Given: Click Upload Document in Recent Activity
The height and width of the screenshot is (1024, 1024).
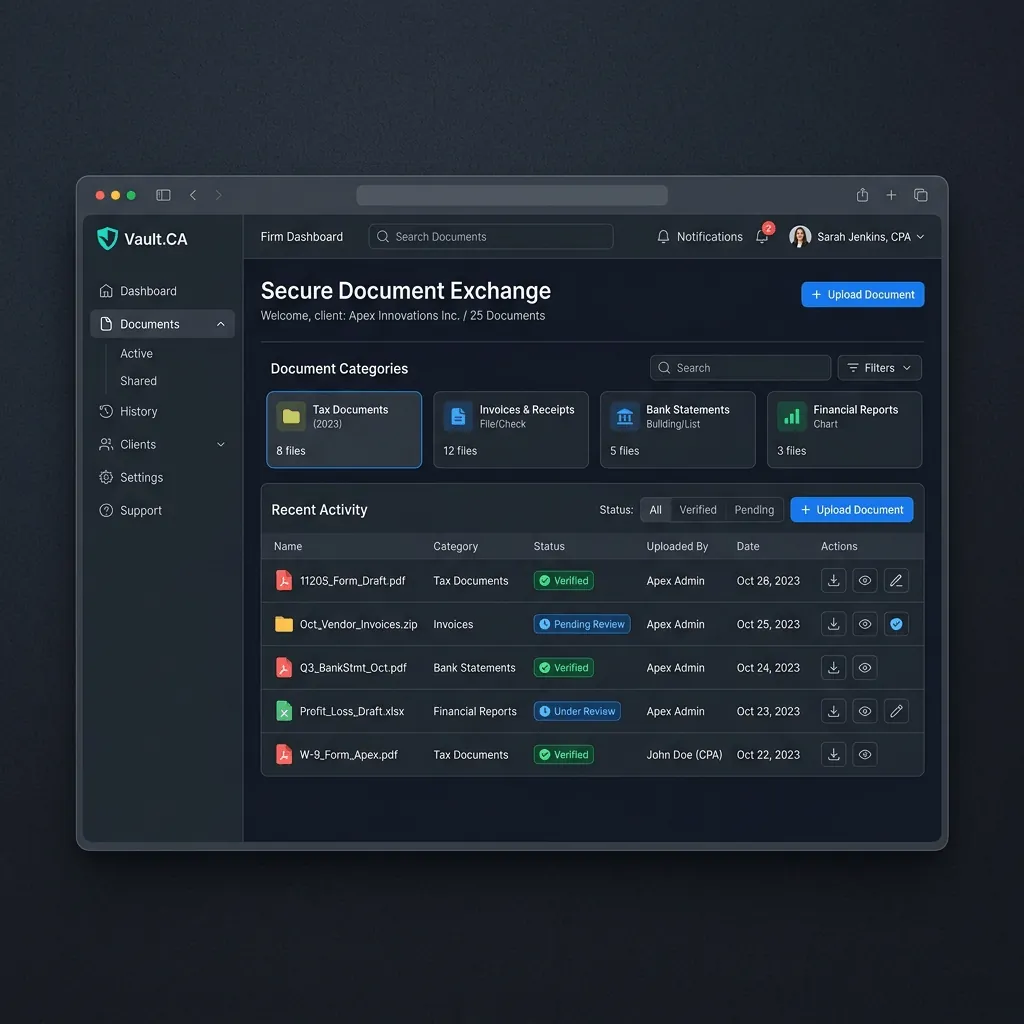Looking at the screenshot, I should coord(852,509).
